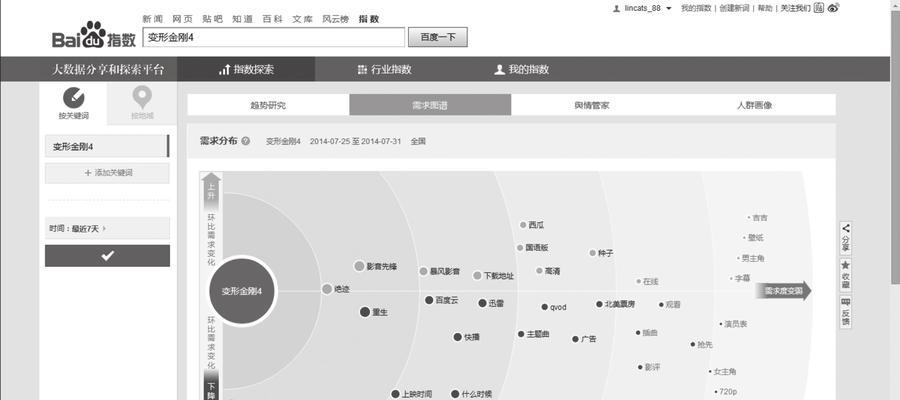Screen dimensions: 900x400
Task: Switch to 需求图谱 tab
Action: click(x=430, y=105)
